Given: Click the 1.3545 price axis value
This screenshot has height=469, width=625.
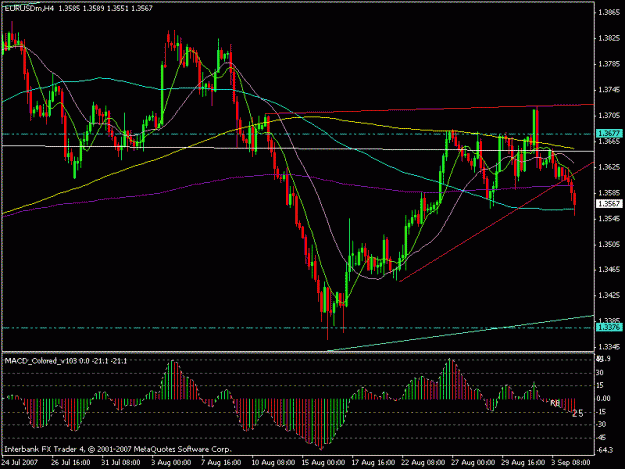Looking at the screenshot, I should pyautogui.click(x=609, y=218).
